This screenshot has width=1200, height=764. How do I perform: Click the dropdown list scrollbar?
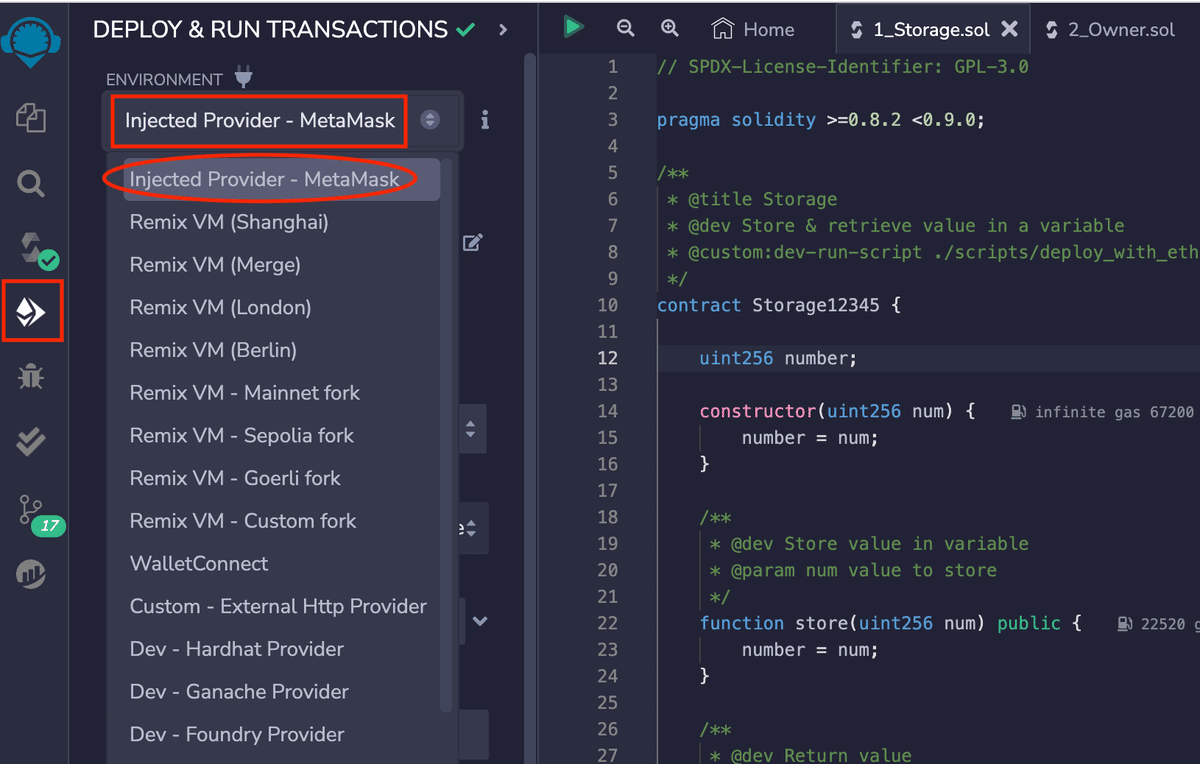click(x=448, y=435)
